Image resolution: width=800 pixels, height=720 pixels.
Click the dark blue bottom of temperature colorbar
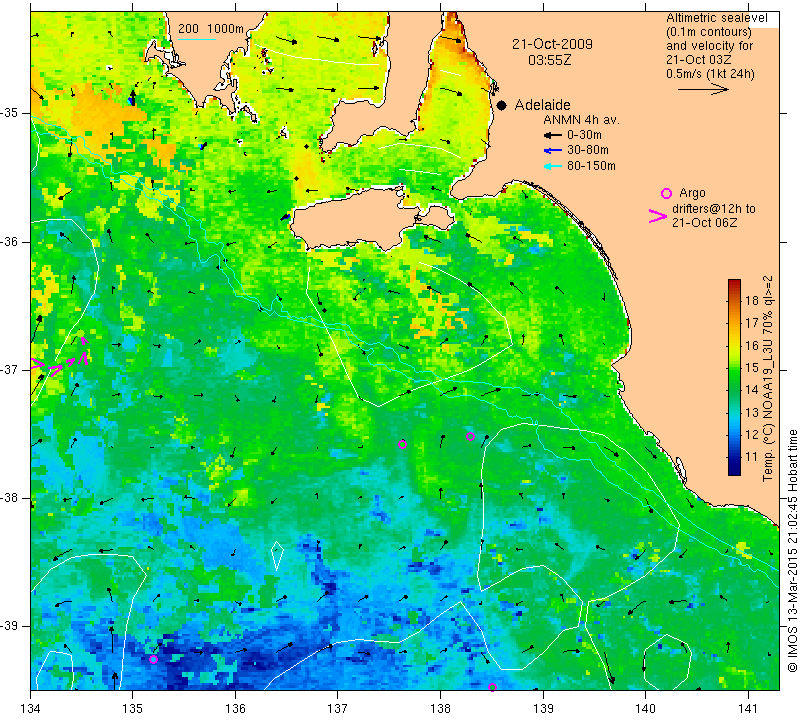coord(734,468)
